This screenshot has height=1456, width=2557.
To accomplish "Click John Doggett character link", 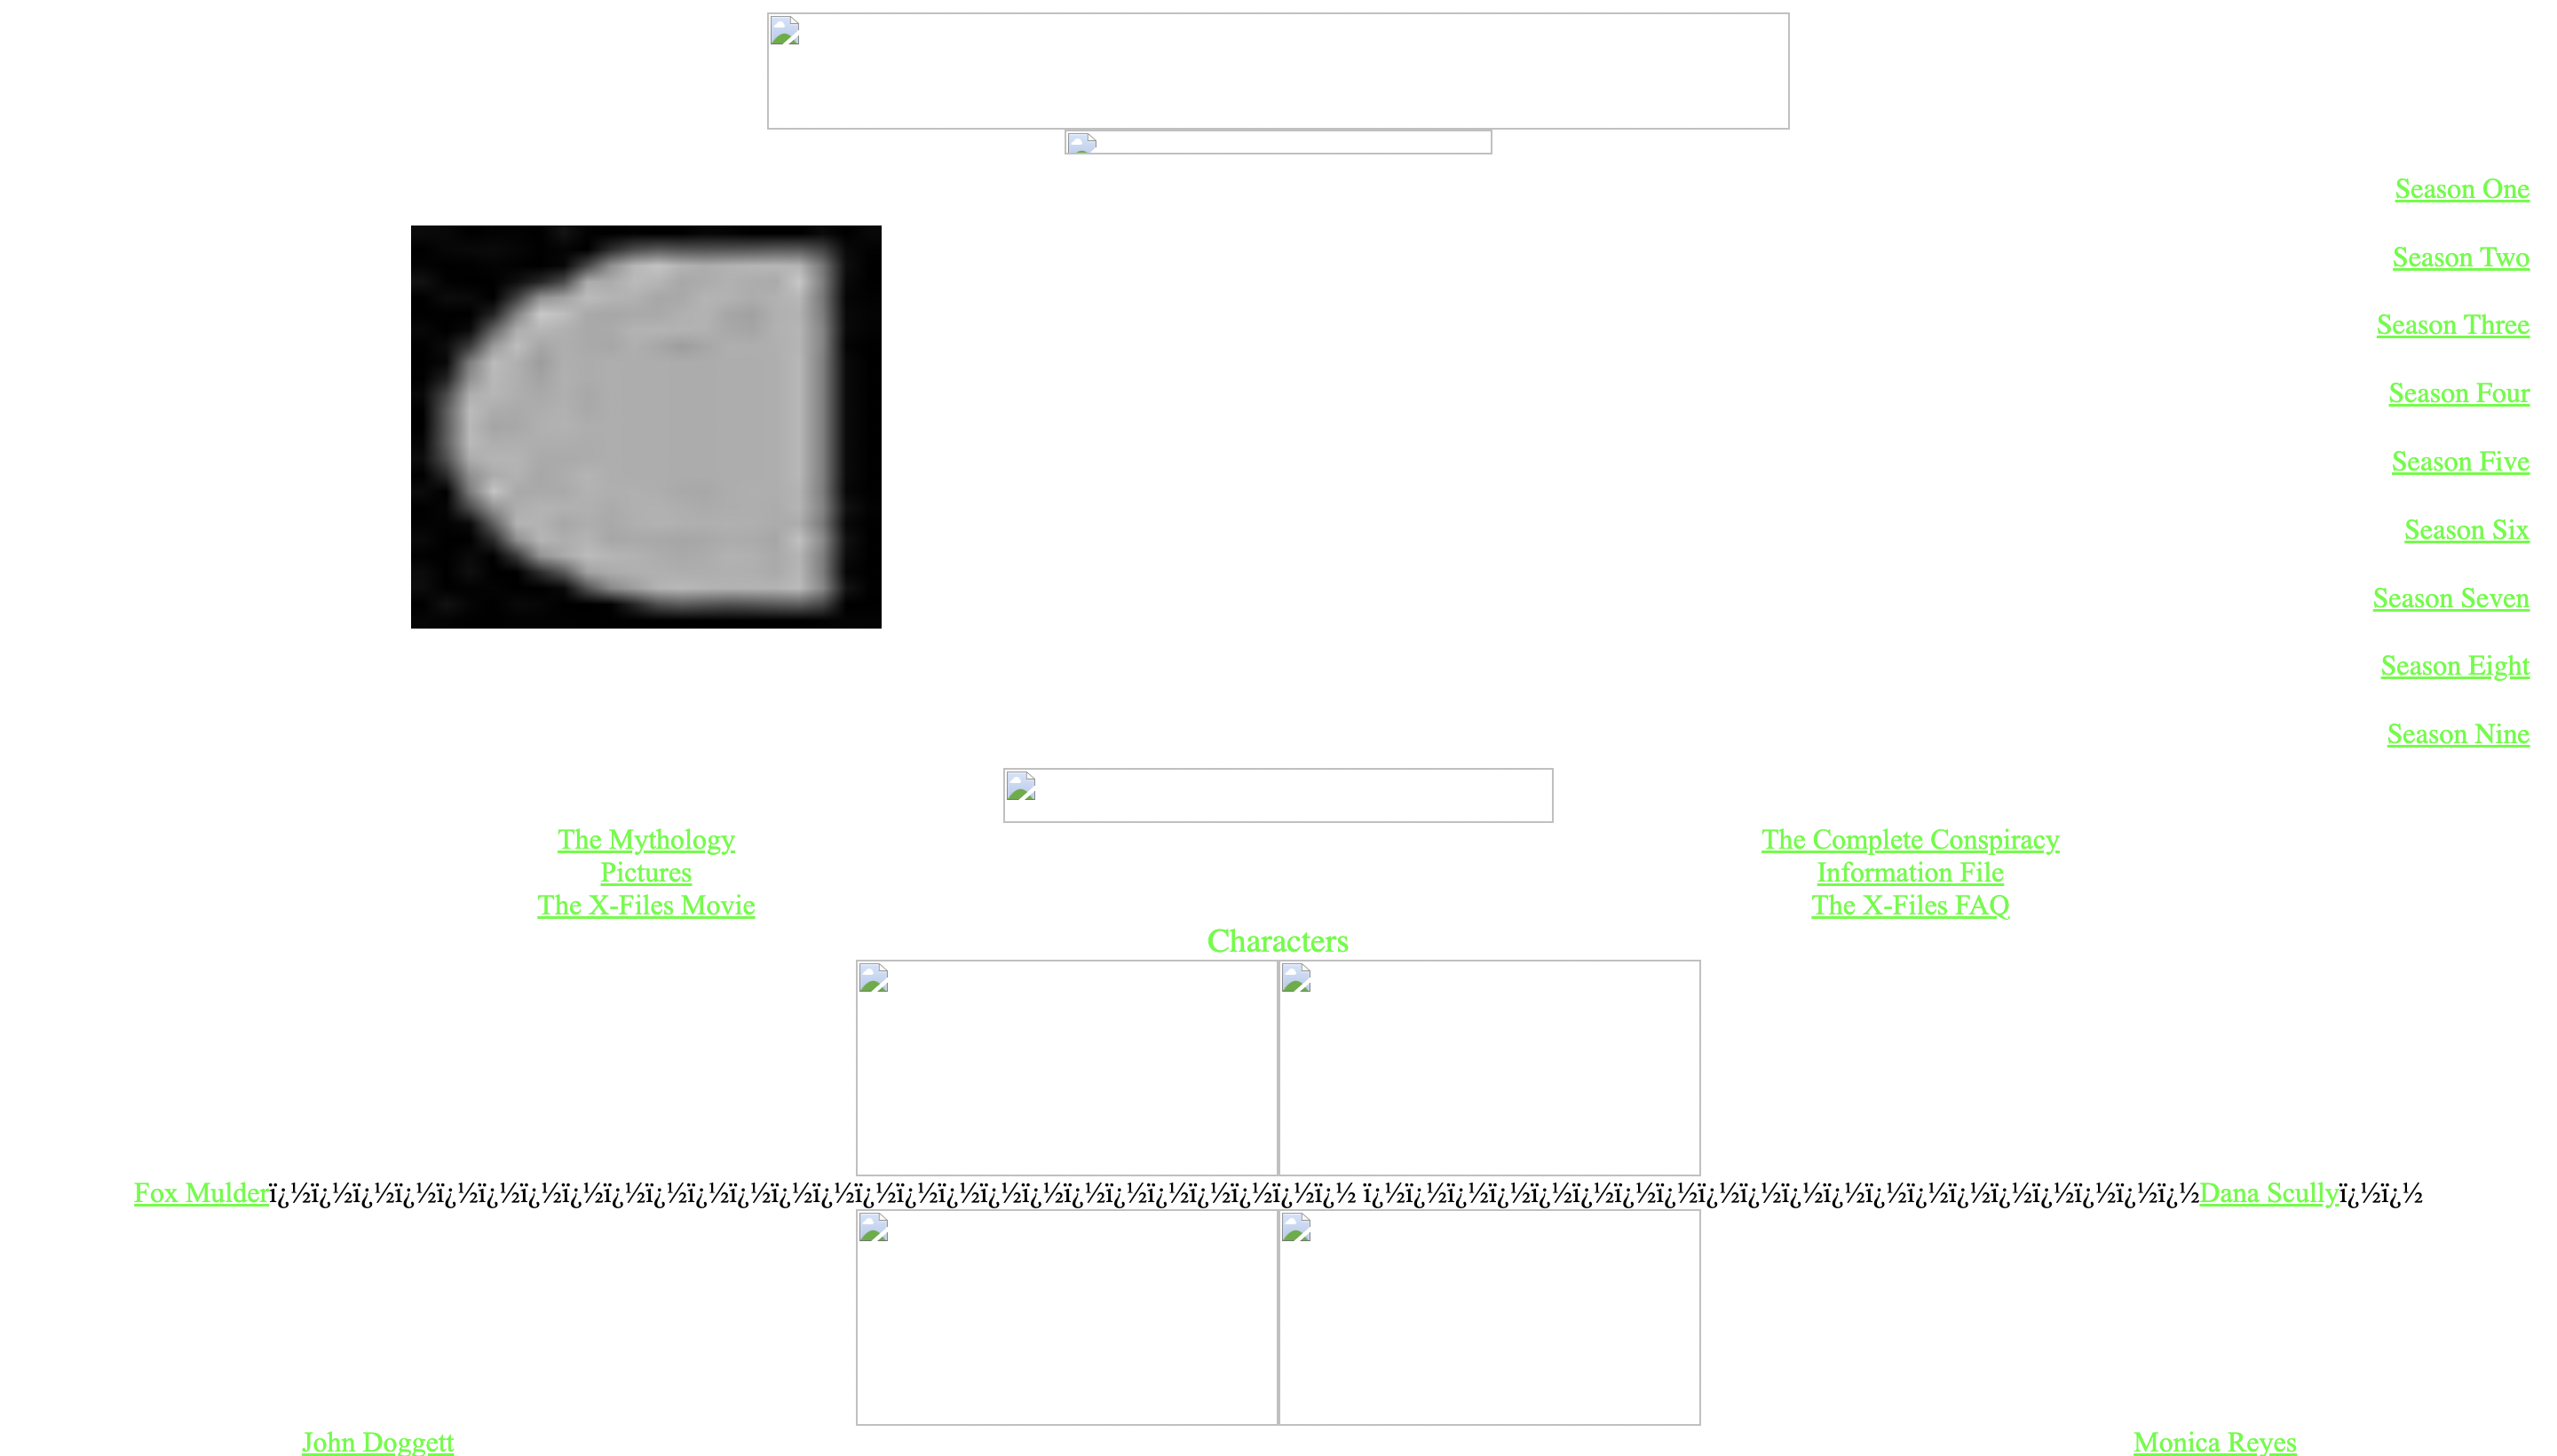I will pos(377,1442).
